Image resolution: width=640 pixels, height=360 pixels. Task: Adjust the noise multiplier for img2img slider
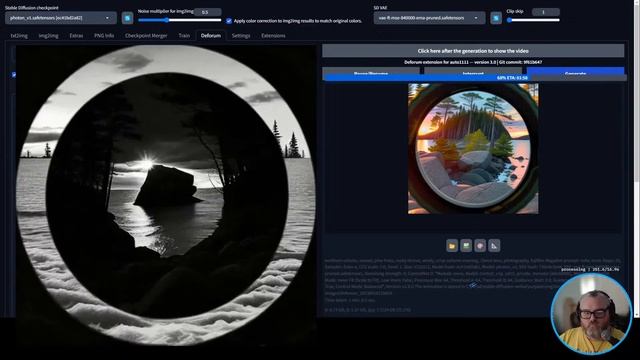(180, 20)
